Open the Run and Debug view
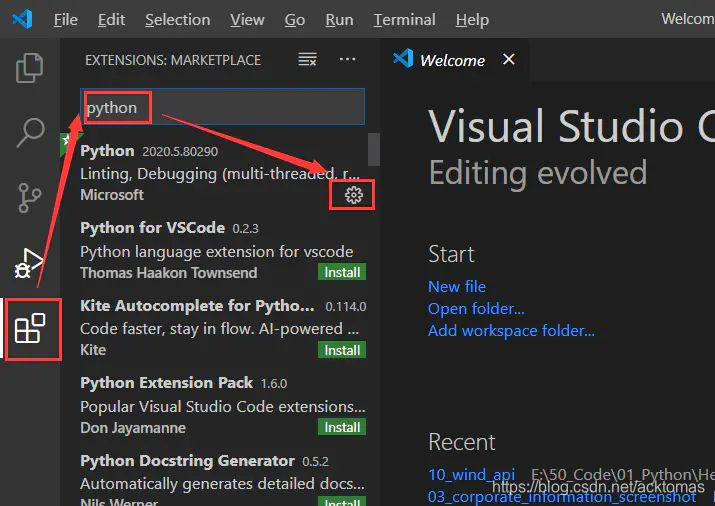715x506 pixels. tap(28, 263)
